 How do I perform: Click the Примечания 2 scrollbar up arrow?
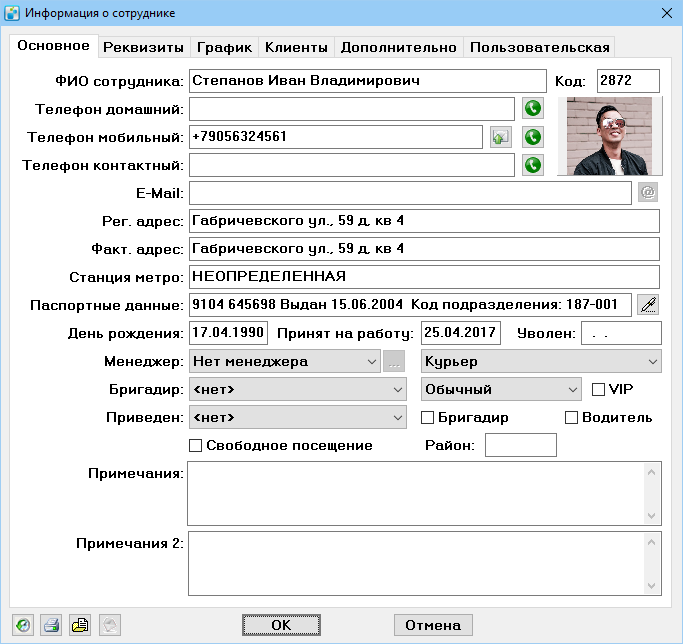click(x=652, y=542)
